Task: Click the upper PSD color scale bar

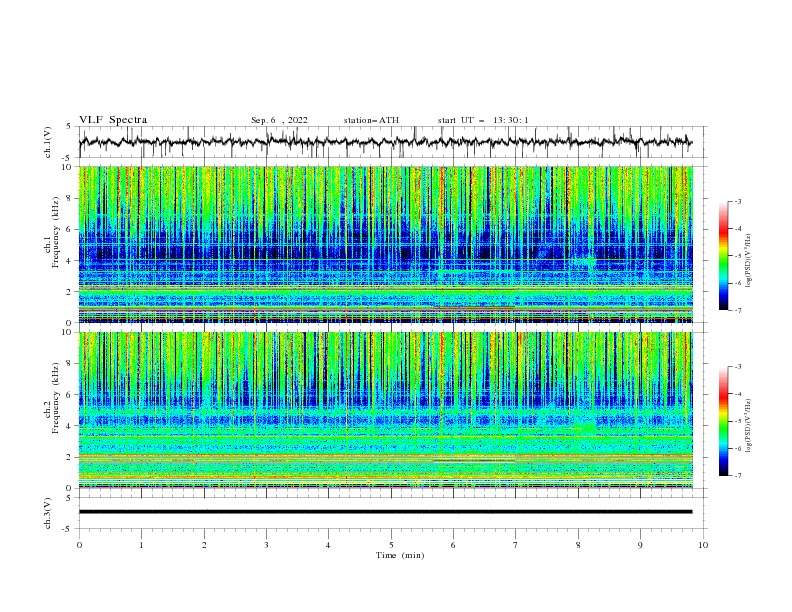Action: pos(724,256)
